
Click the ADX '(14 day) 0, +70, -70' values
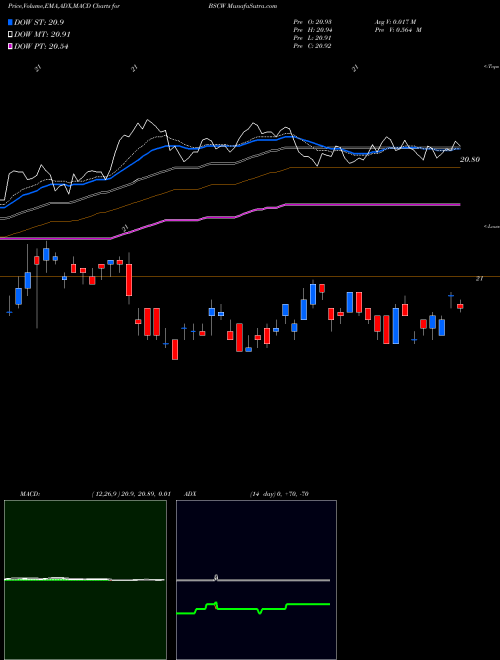point(279,494)
